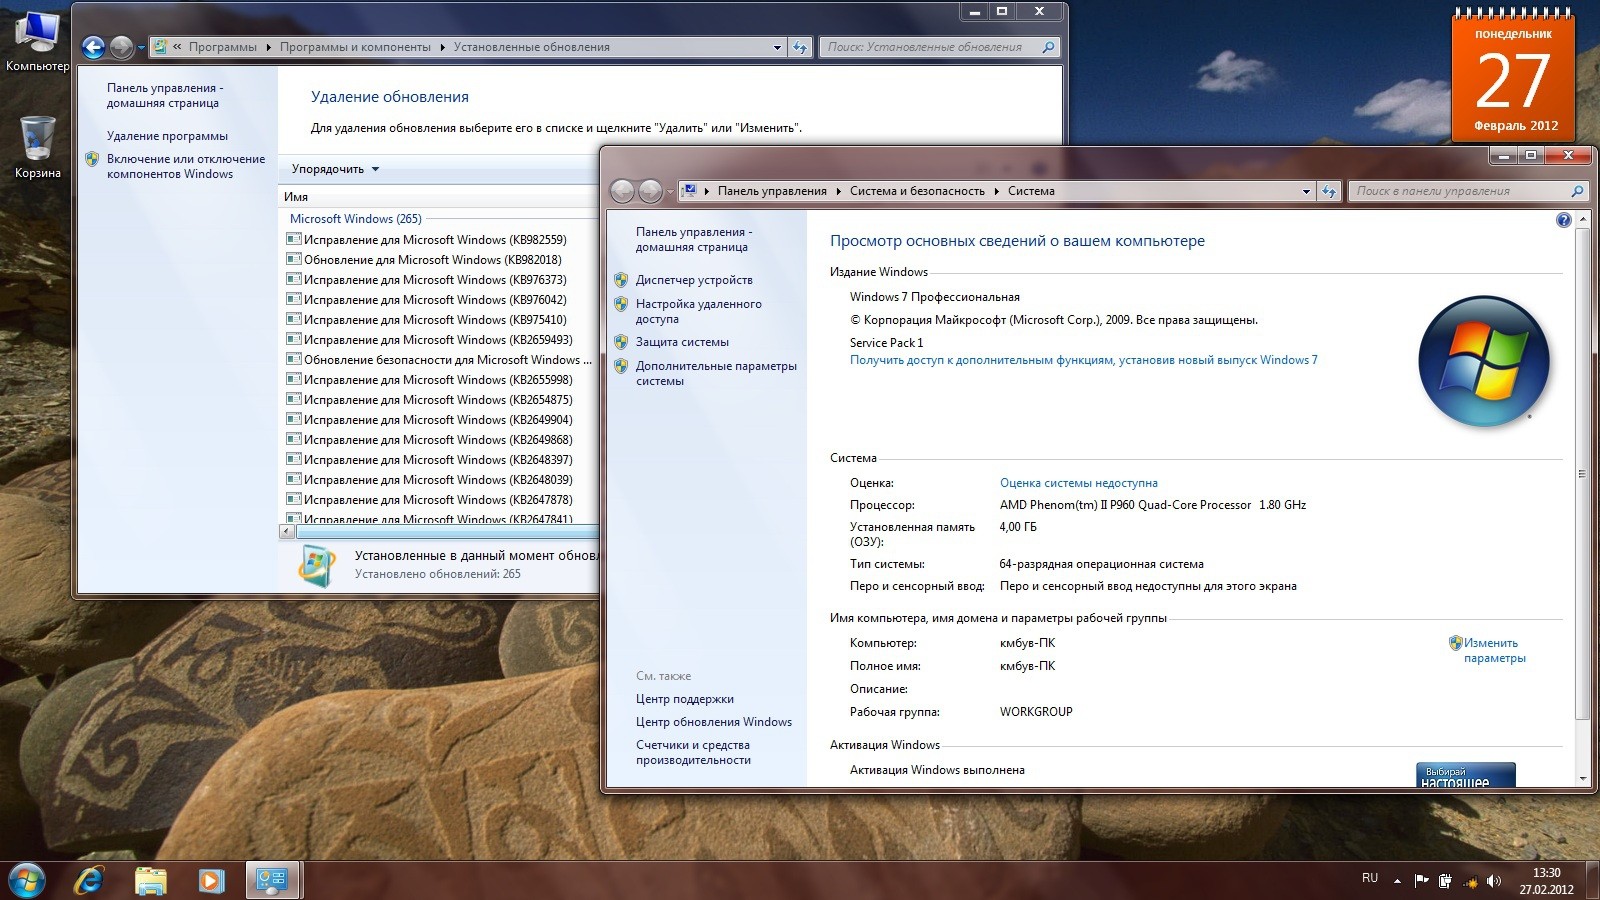Image resolution: width=1600 pixels, height=900 pixels.
Task: Click Оценка системы недоступна link
Action: (1079, 483)
